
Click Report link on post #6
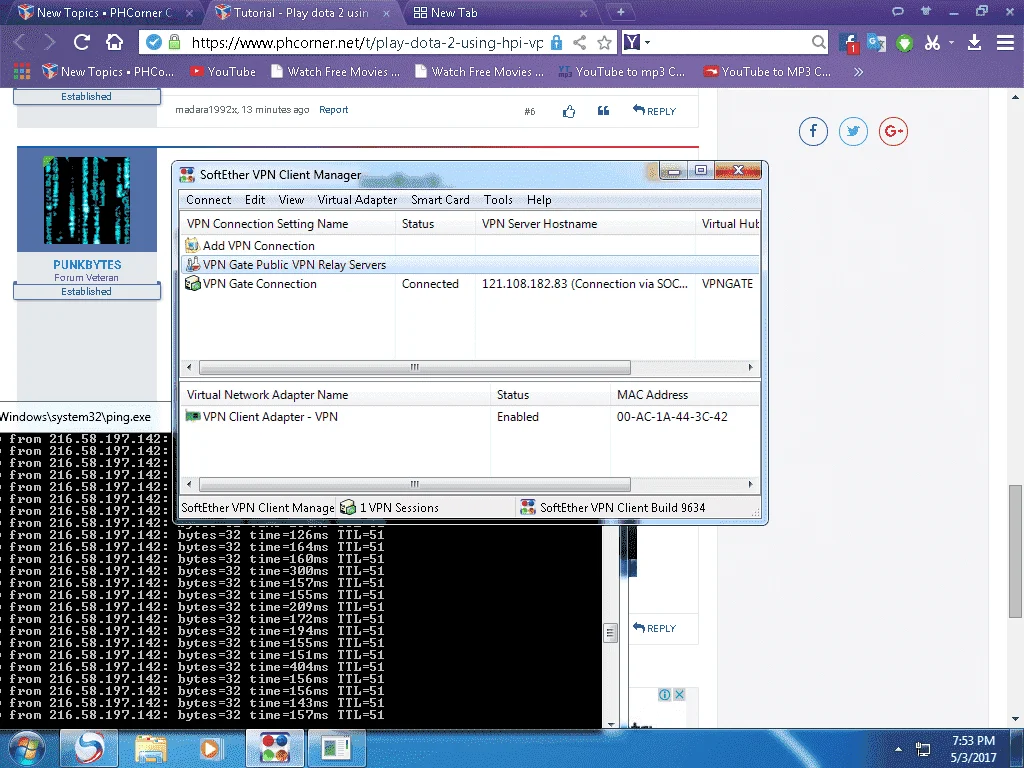tap(333, 110)
